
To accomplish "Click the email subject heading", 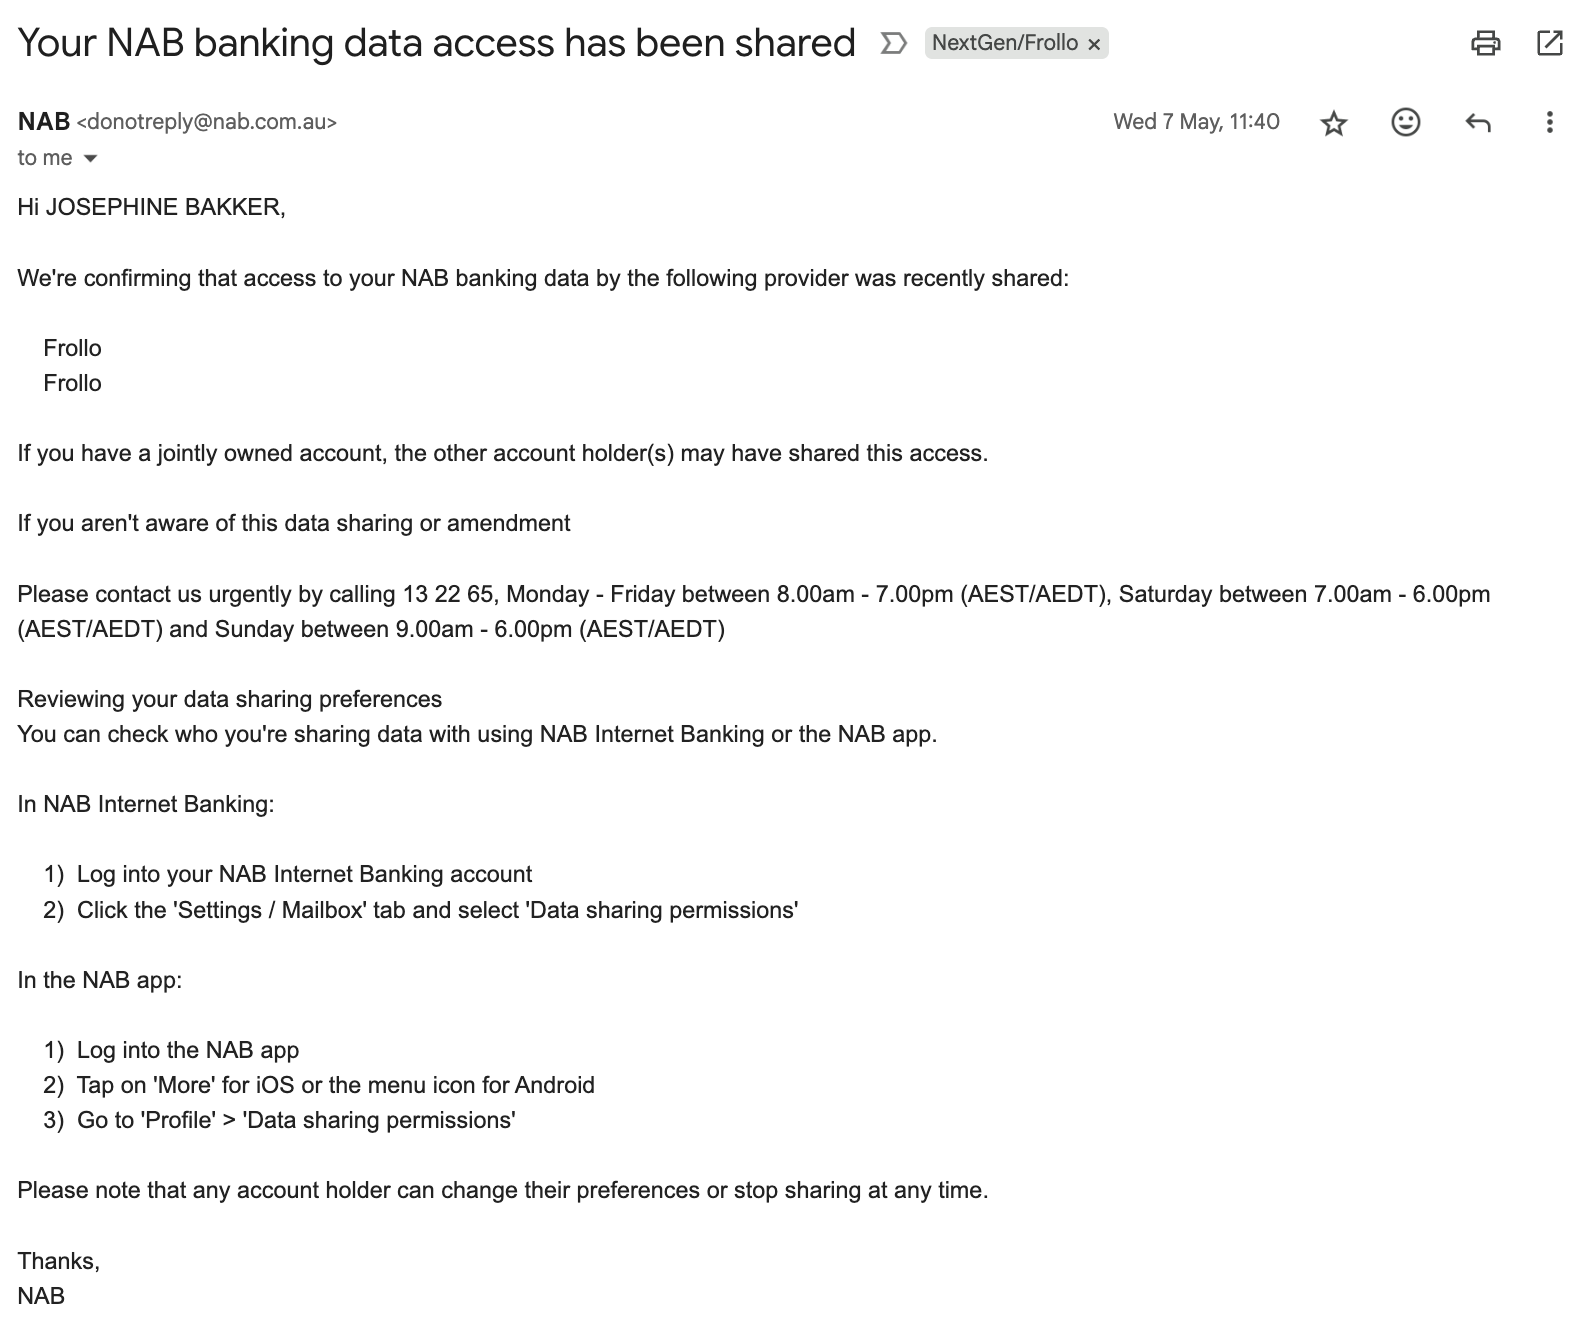I will 436,43.
